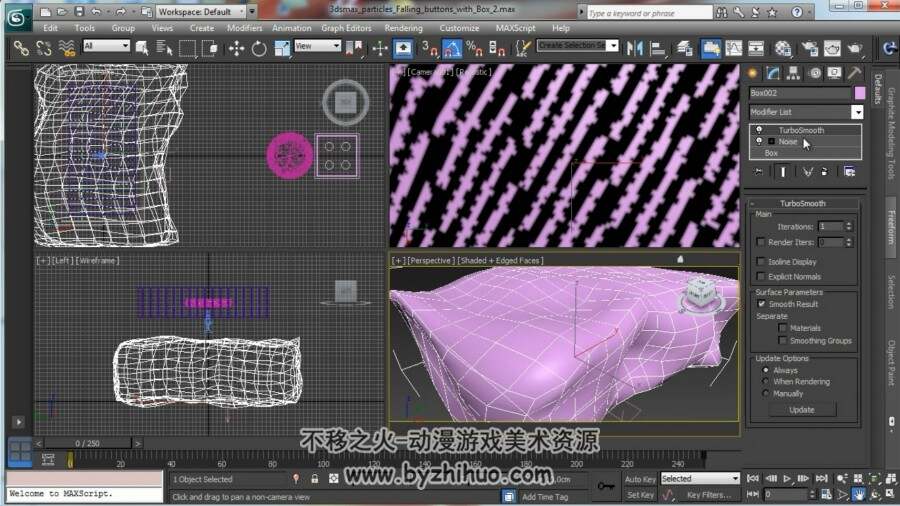The width and height of the screenshot is (900, 506).
Task: Open the Selected key mode dropdown
Action: coord(700,478)
